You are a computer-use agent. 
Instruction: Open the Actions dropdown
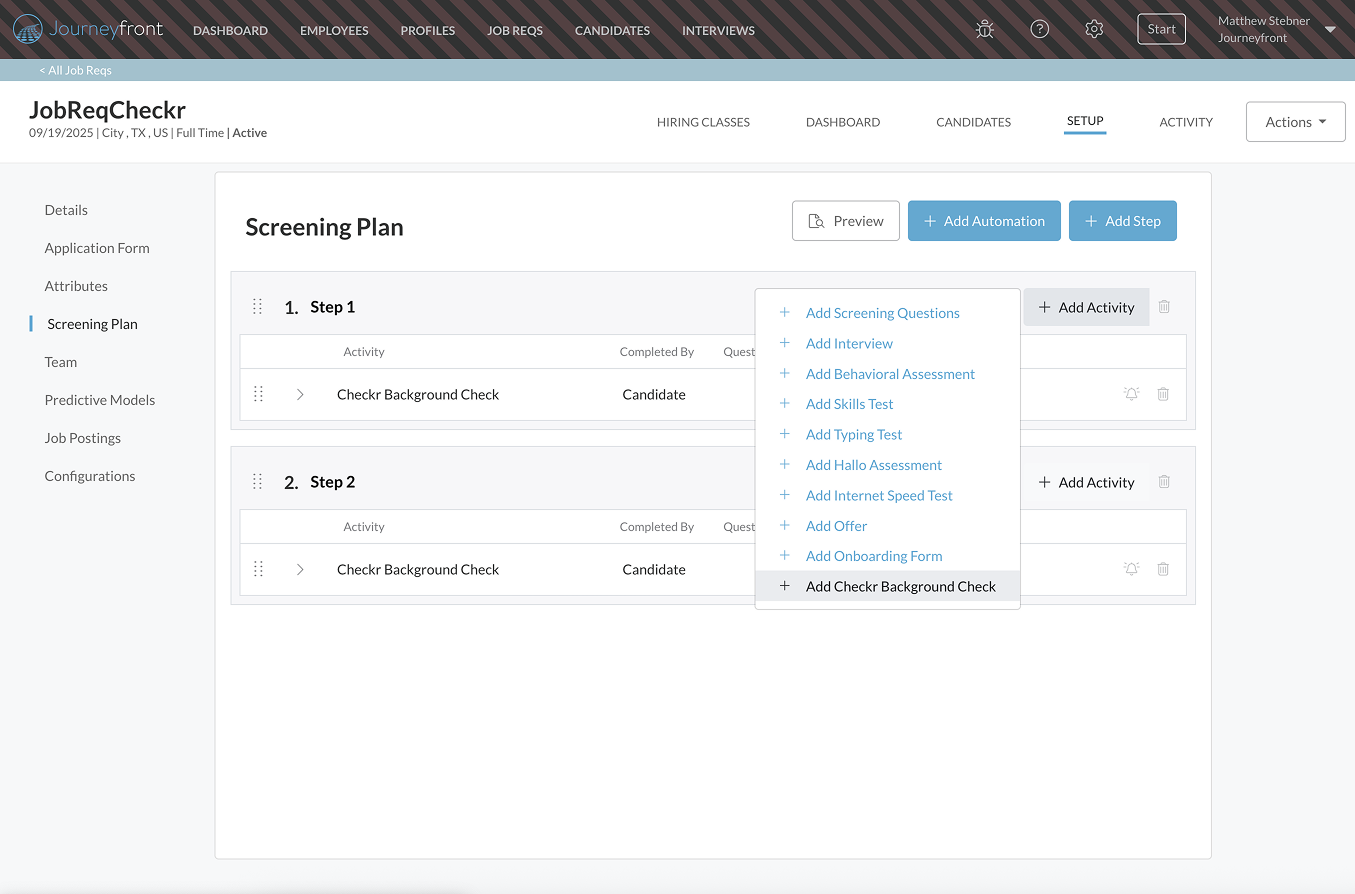tap(1296, 122)
